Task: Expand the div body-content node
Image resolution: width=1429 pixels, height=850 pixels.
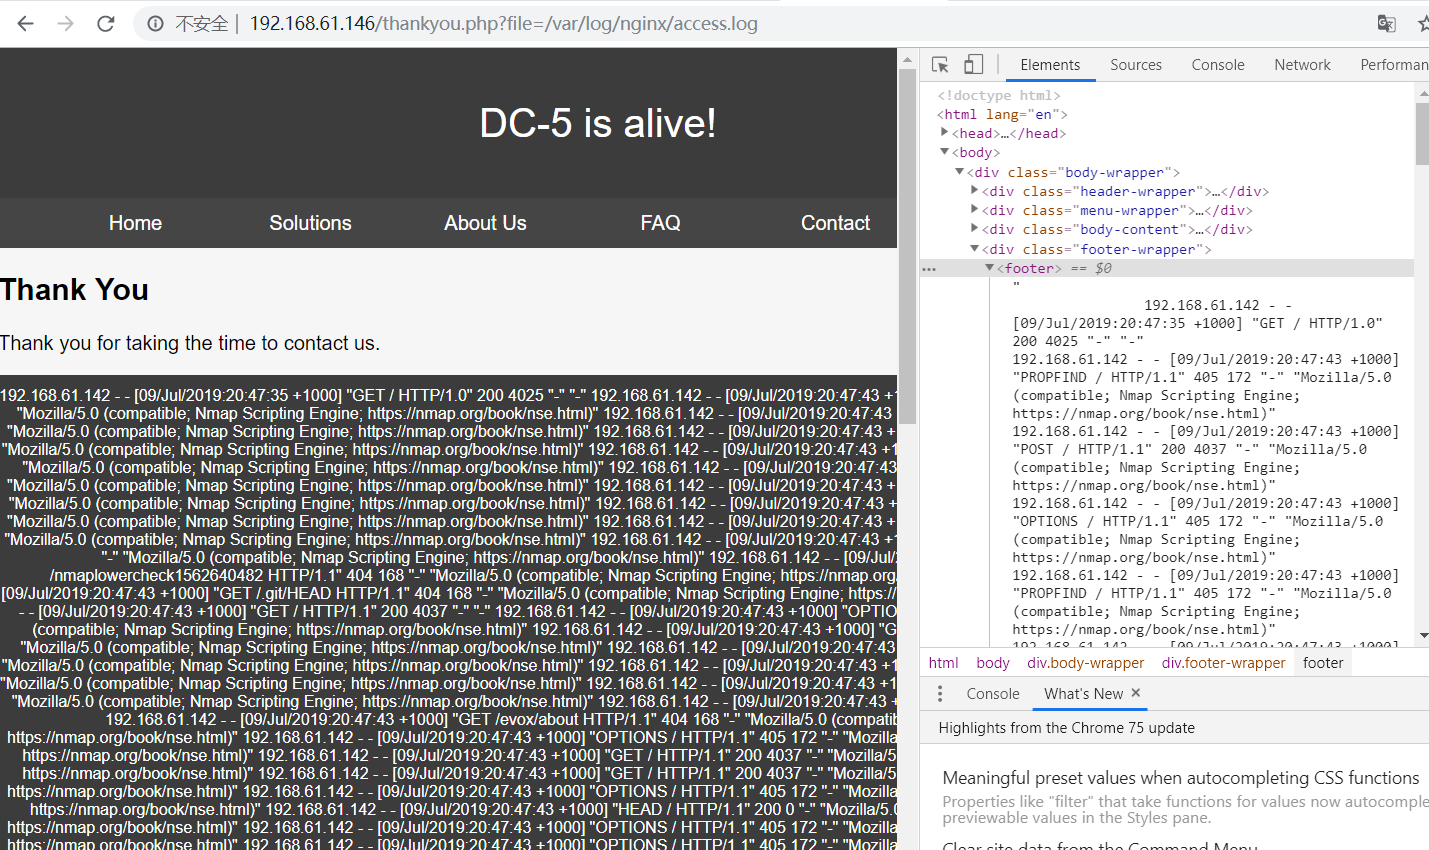Action: 974,228
